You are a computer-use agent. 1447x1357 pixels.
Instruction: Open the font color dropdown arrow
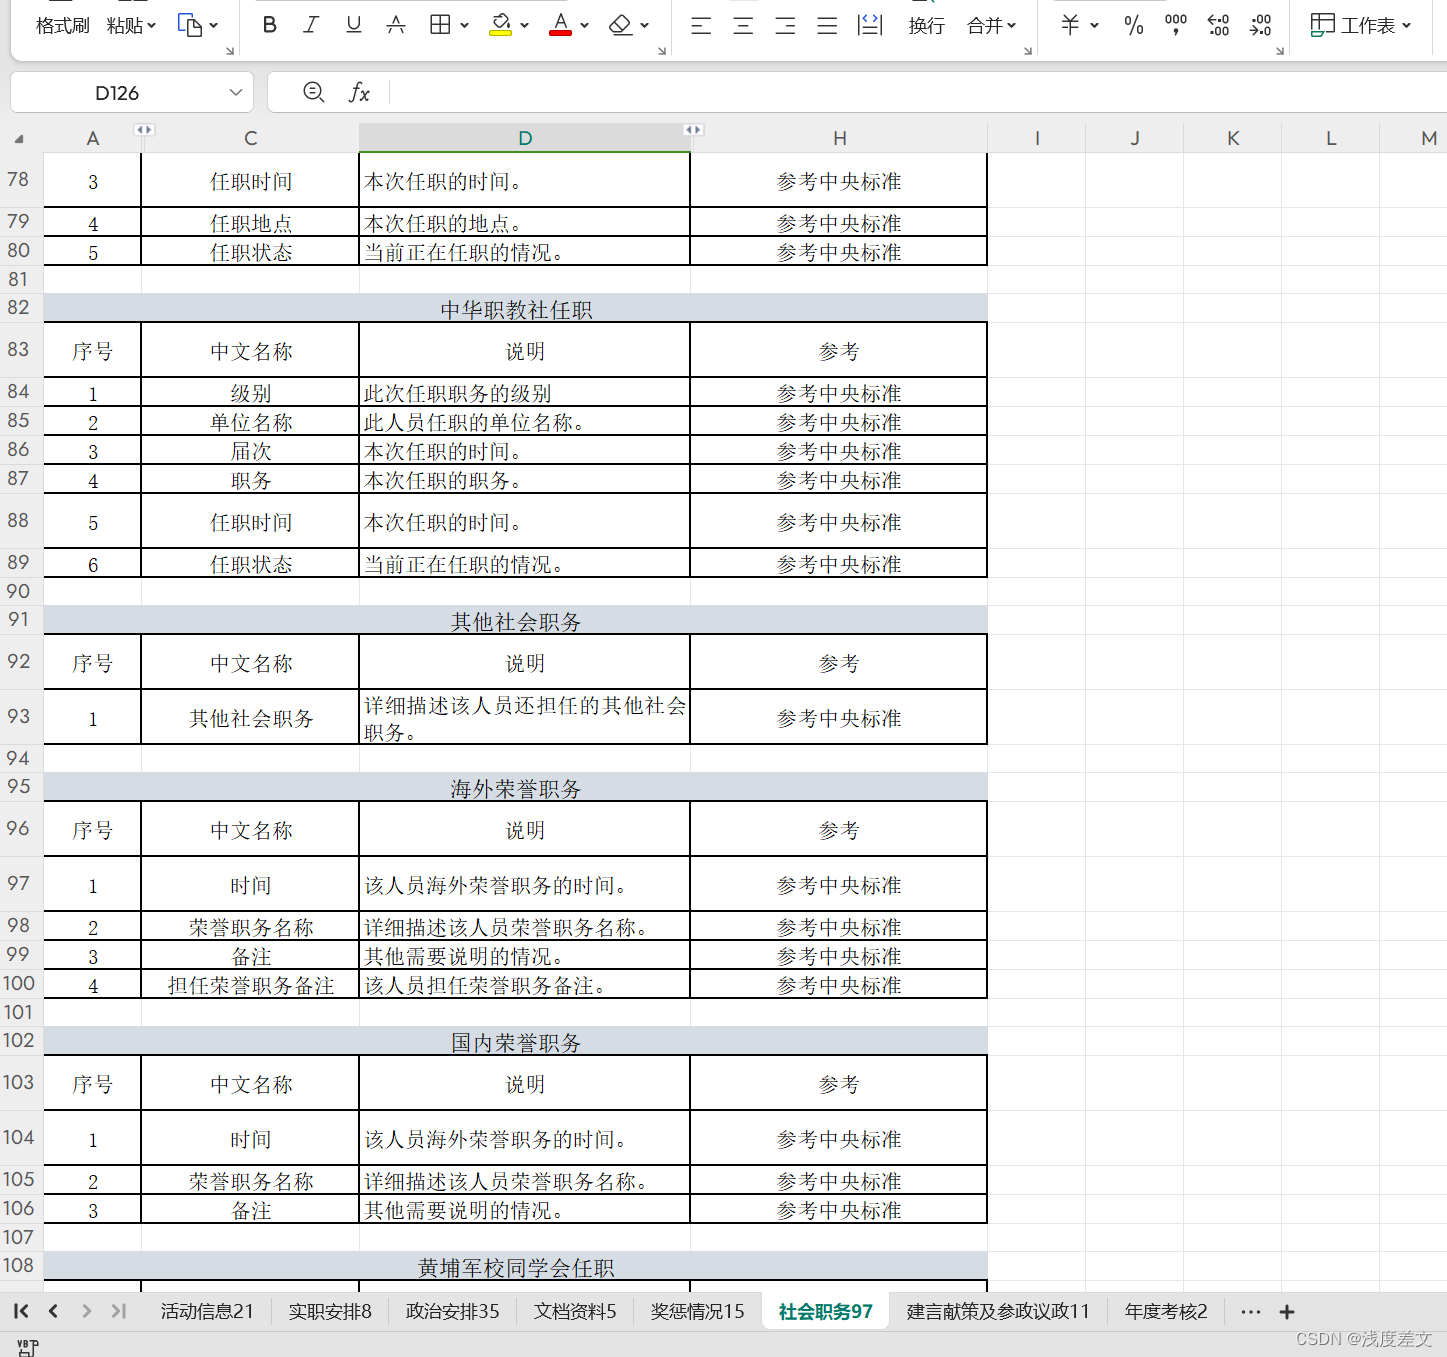584,25
